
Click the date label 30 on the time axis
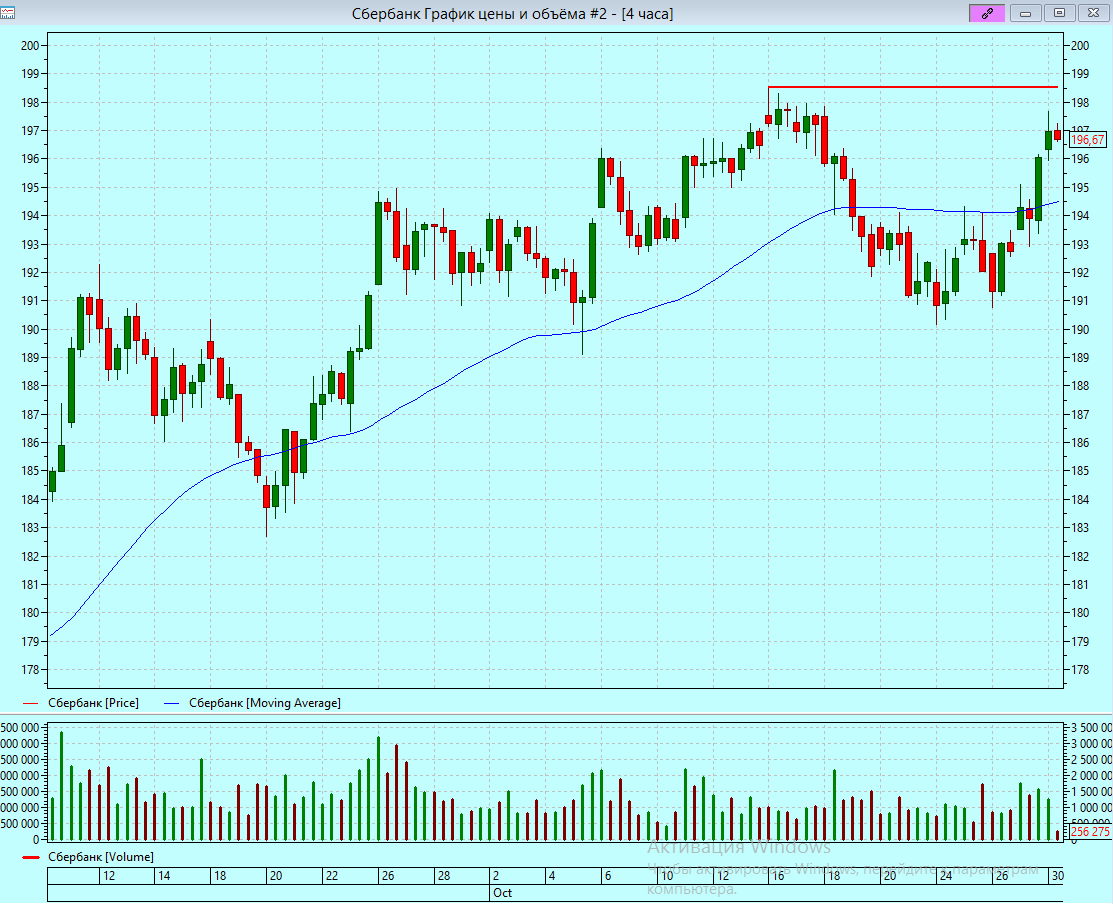pyautogui.click(x=1058, y=876)
